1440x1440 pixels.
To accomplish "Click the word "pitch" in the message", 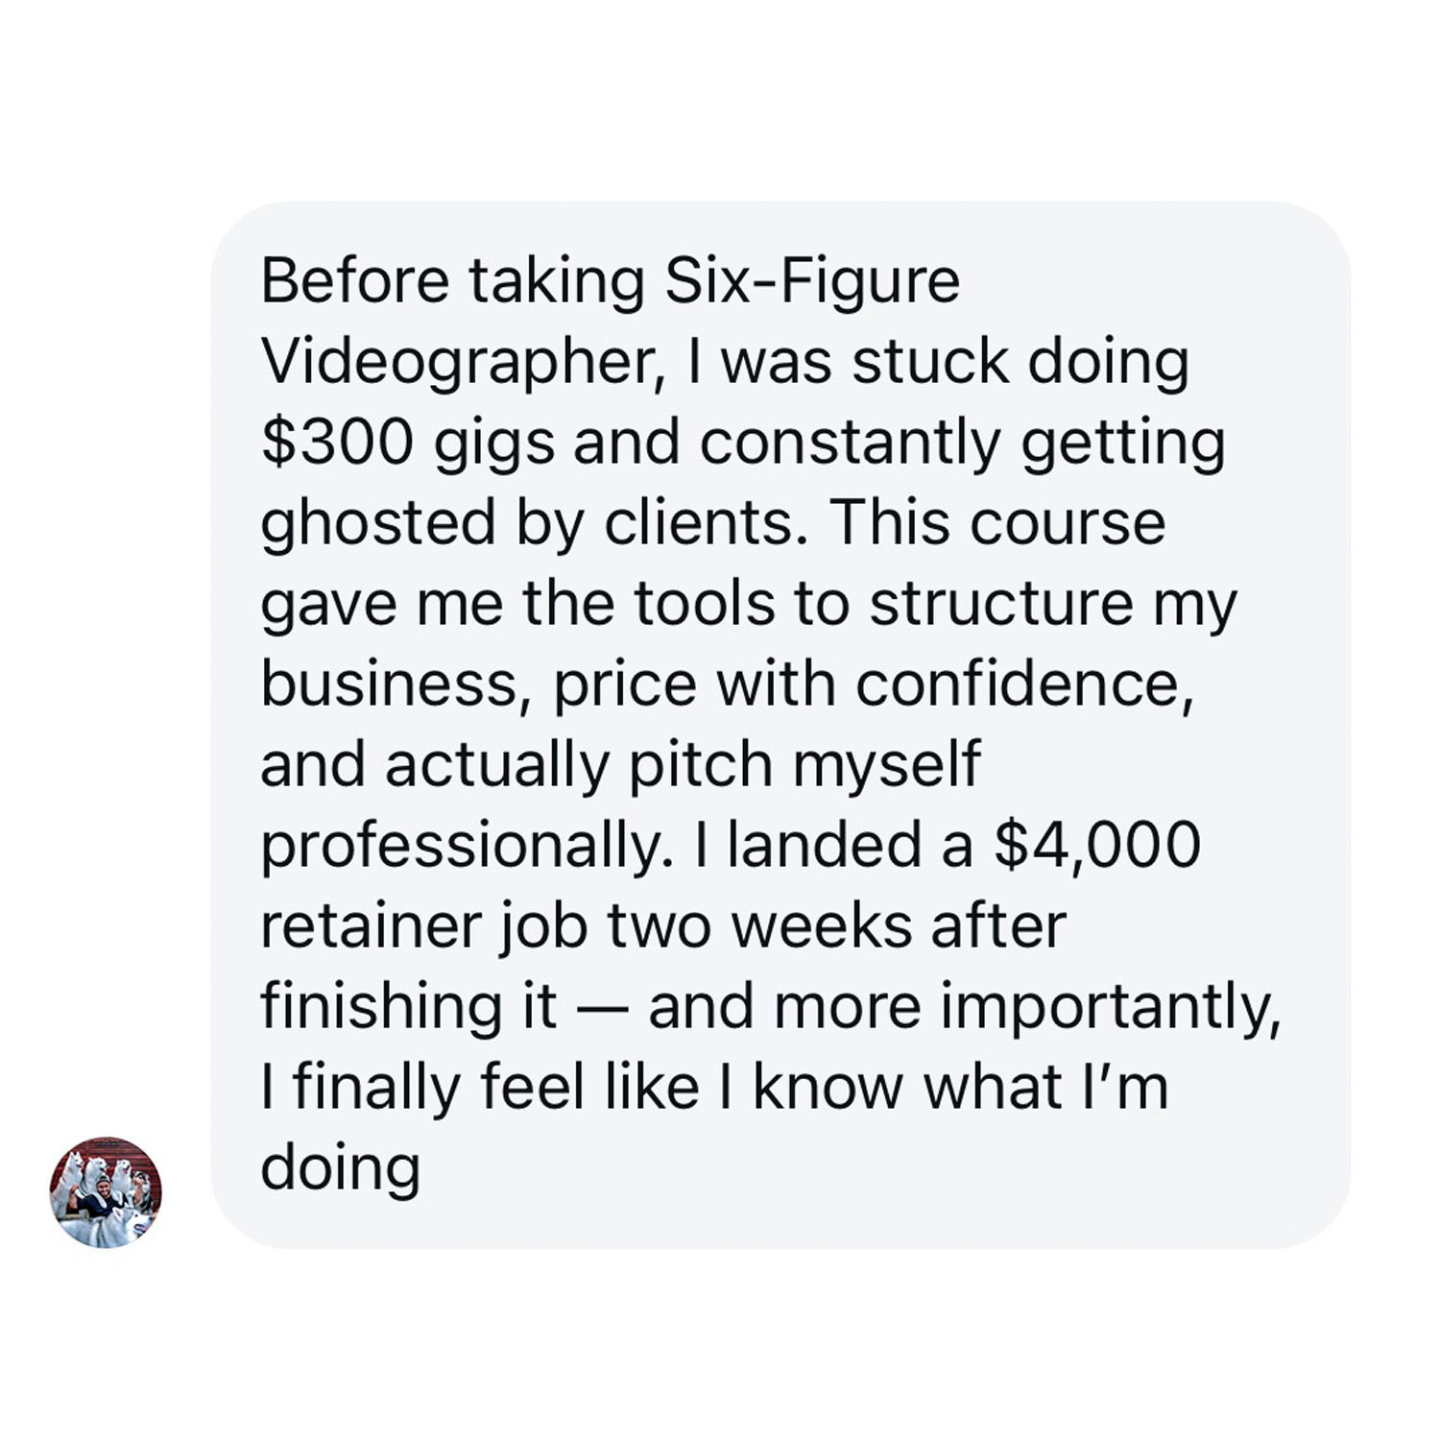I will pos(700,765).
